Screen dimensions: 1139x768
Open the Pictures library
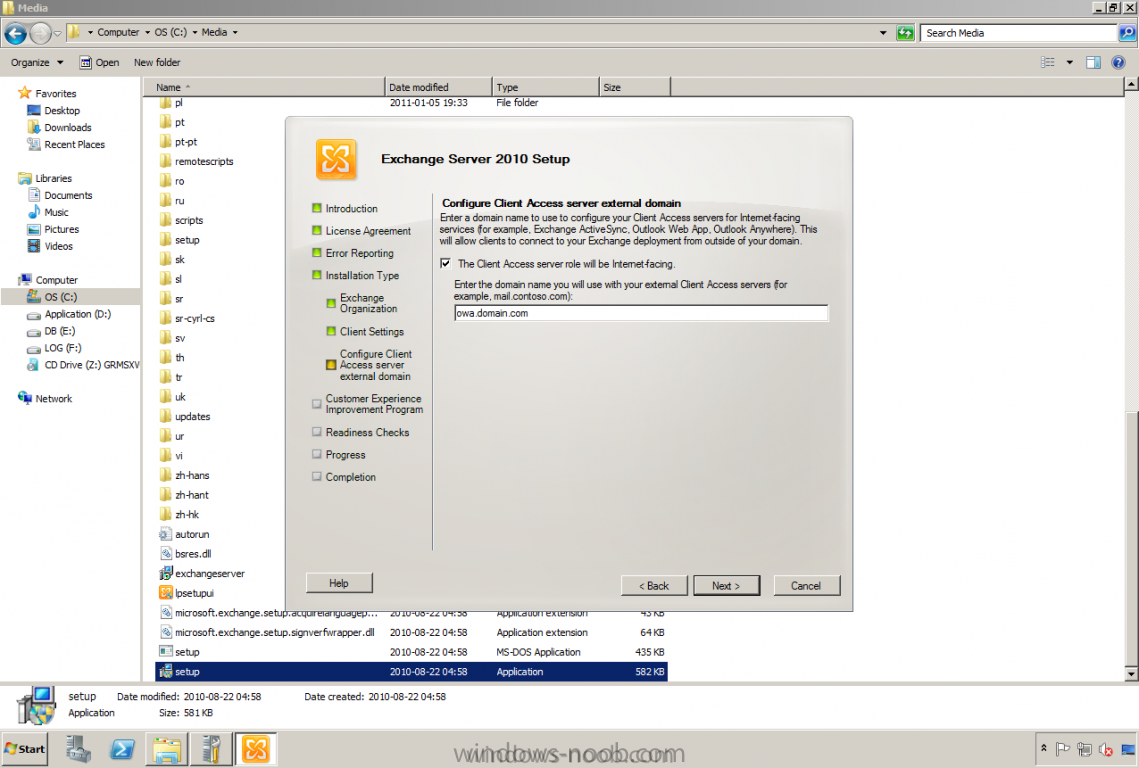tap(53, 229)
